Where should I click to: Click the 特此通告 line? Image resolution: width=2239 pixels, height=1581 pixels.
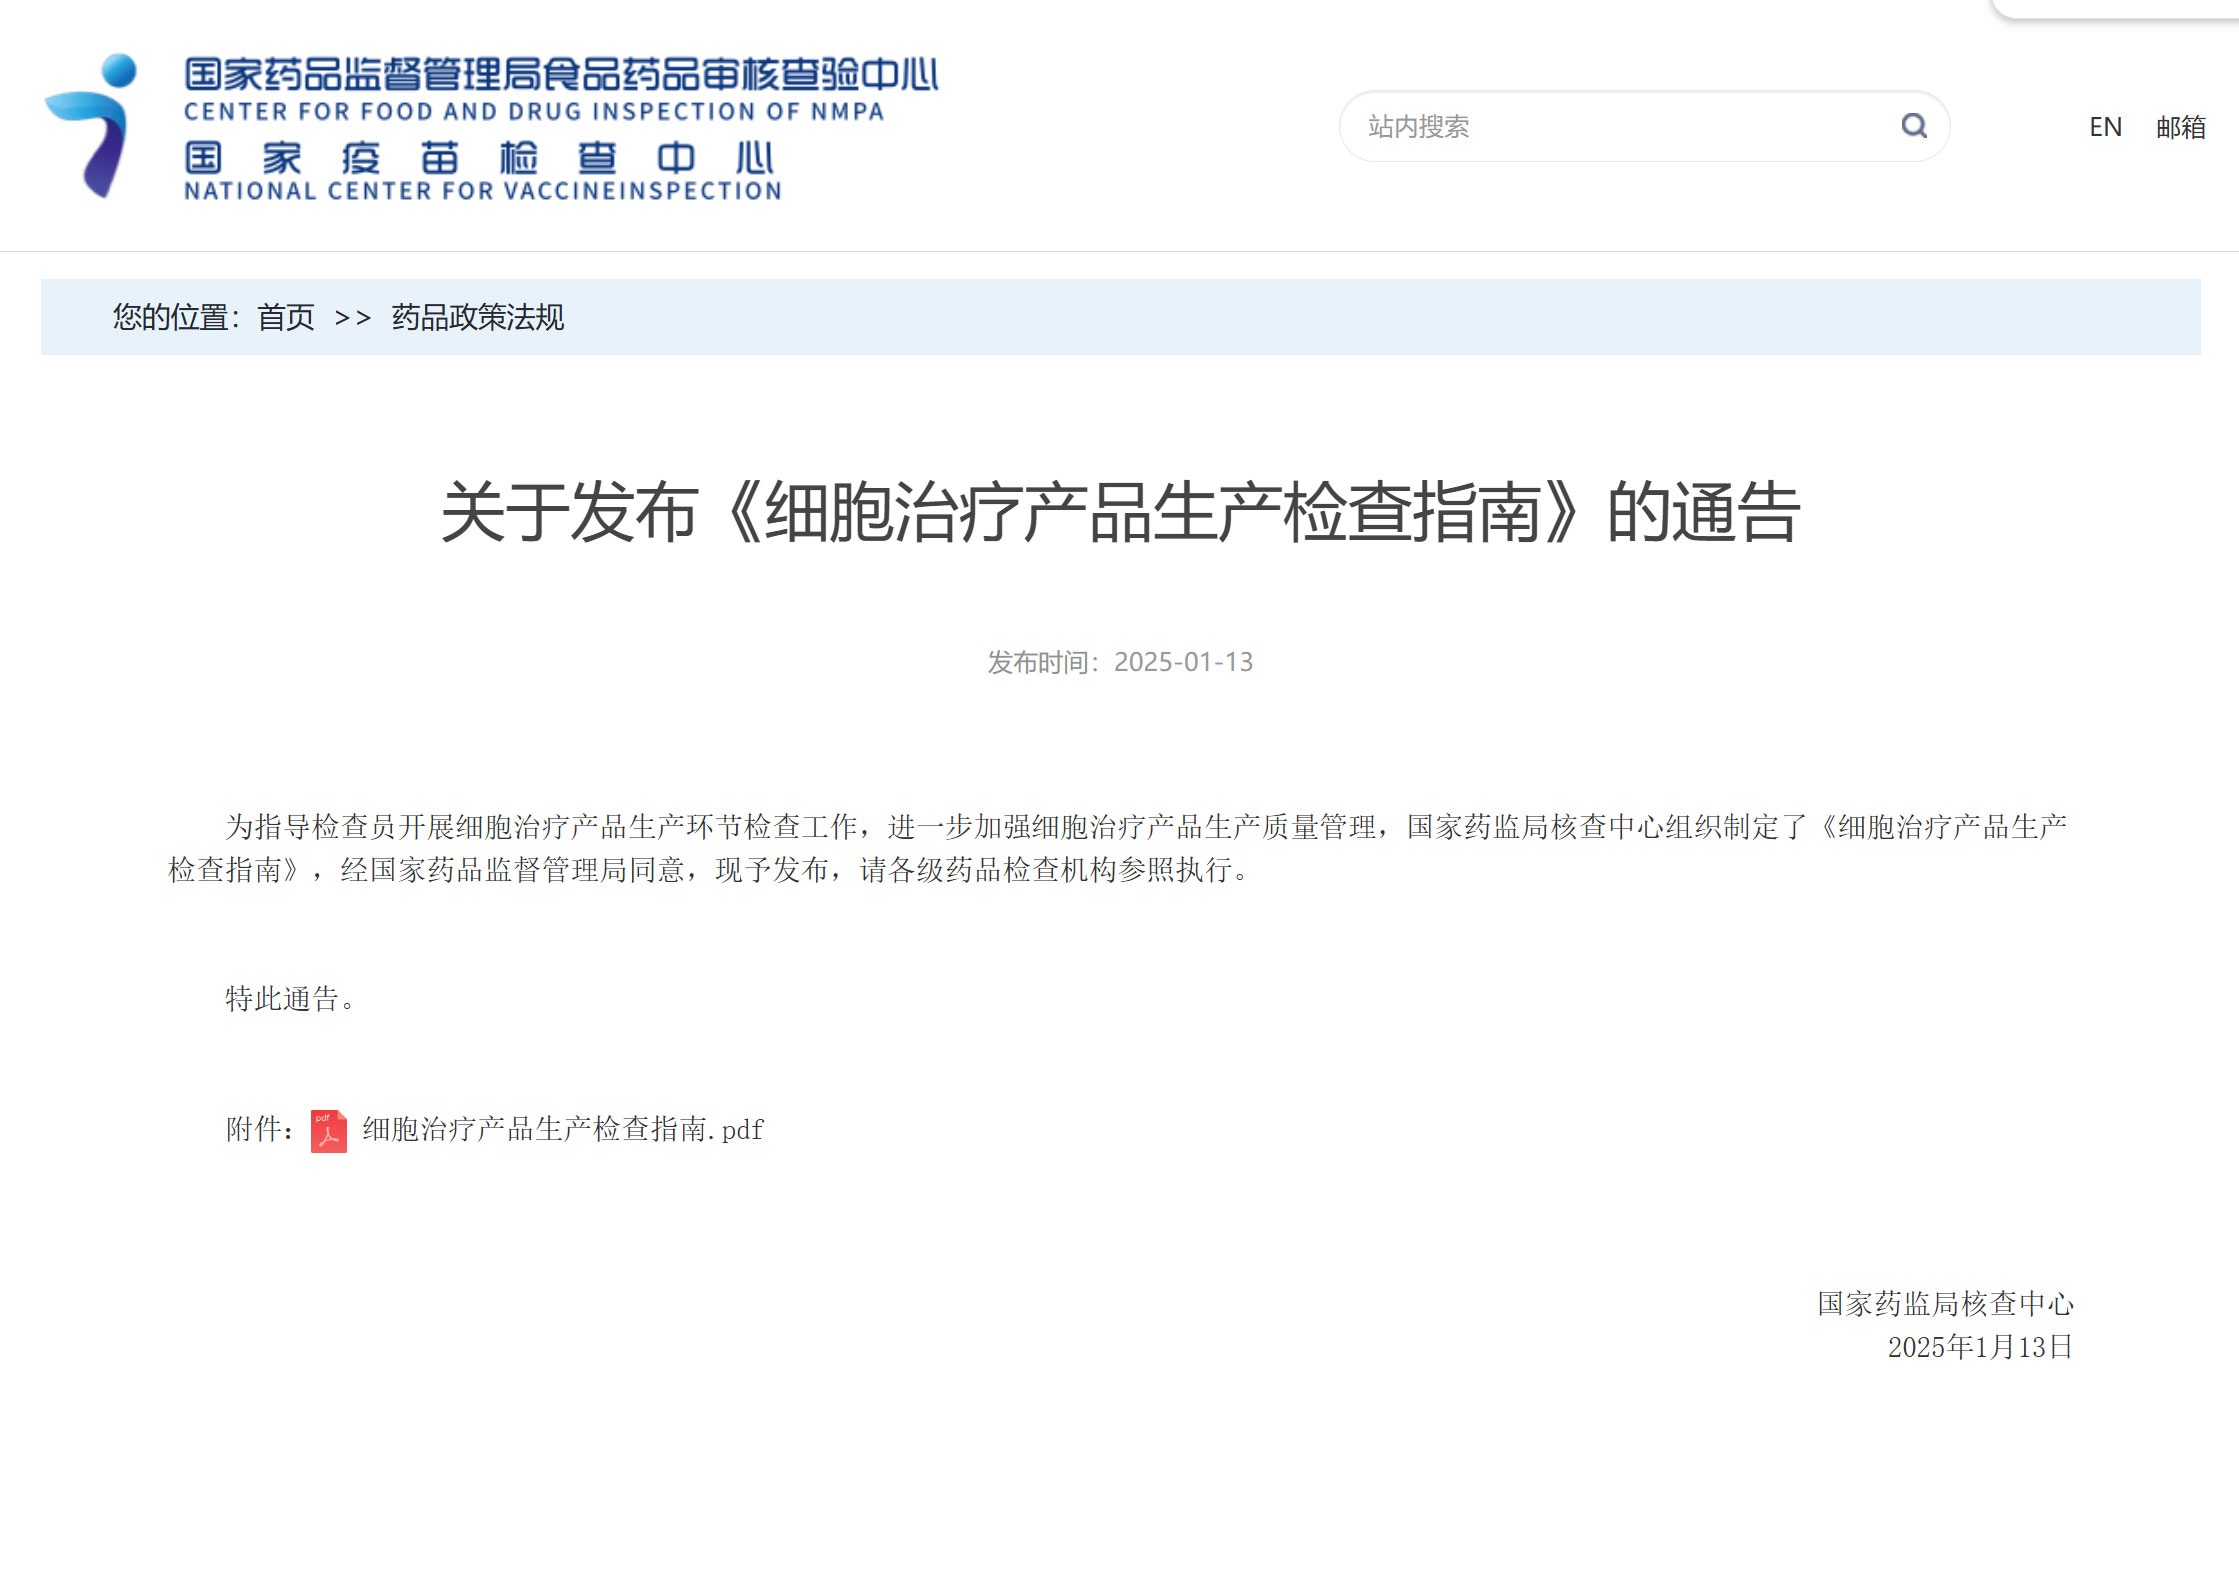click(x=290, y=998)
